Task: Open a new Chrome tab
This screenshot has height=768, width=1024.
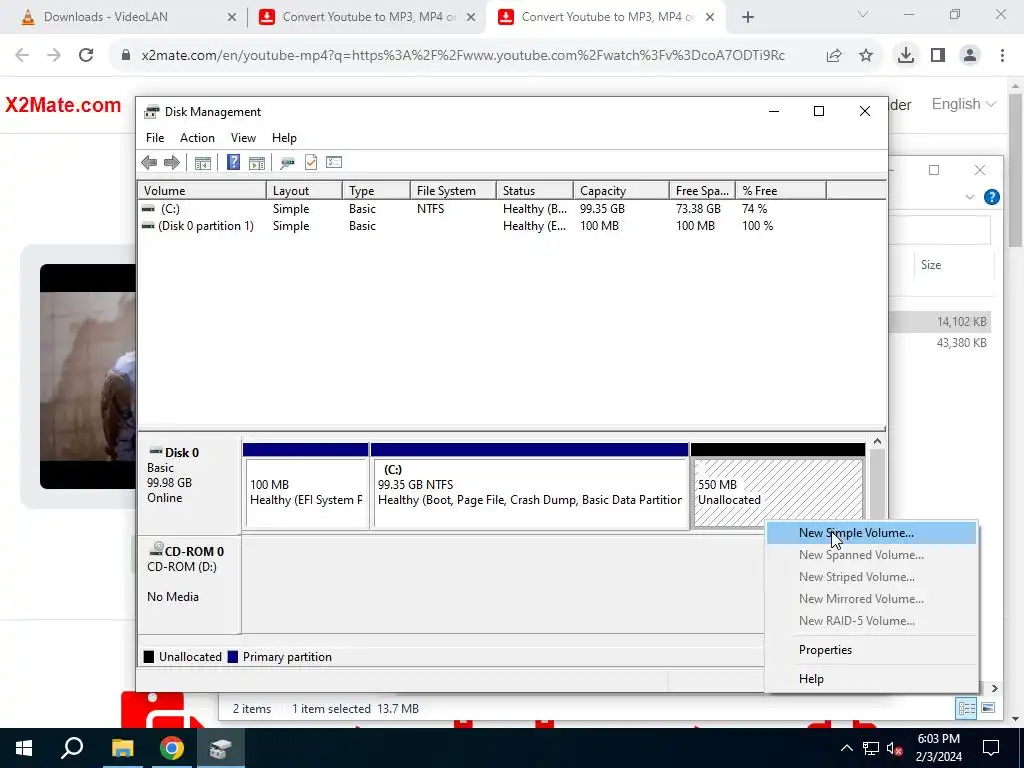Action: [x=748, y=17]
